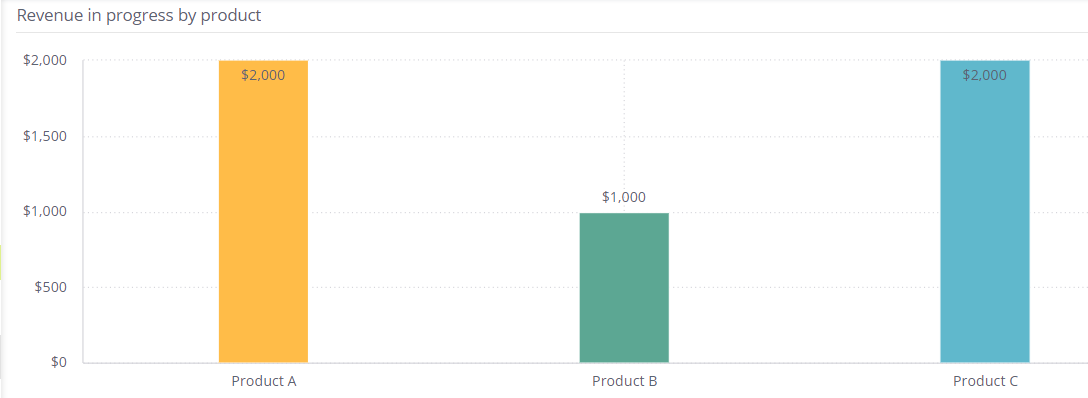Select the green Product B bar
Viewport: 1088px width, 398px height.
[x=624, y=287]
